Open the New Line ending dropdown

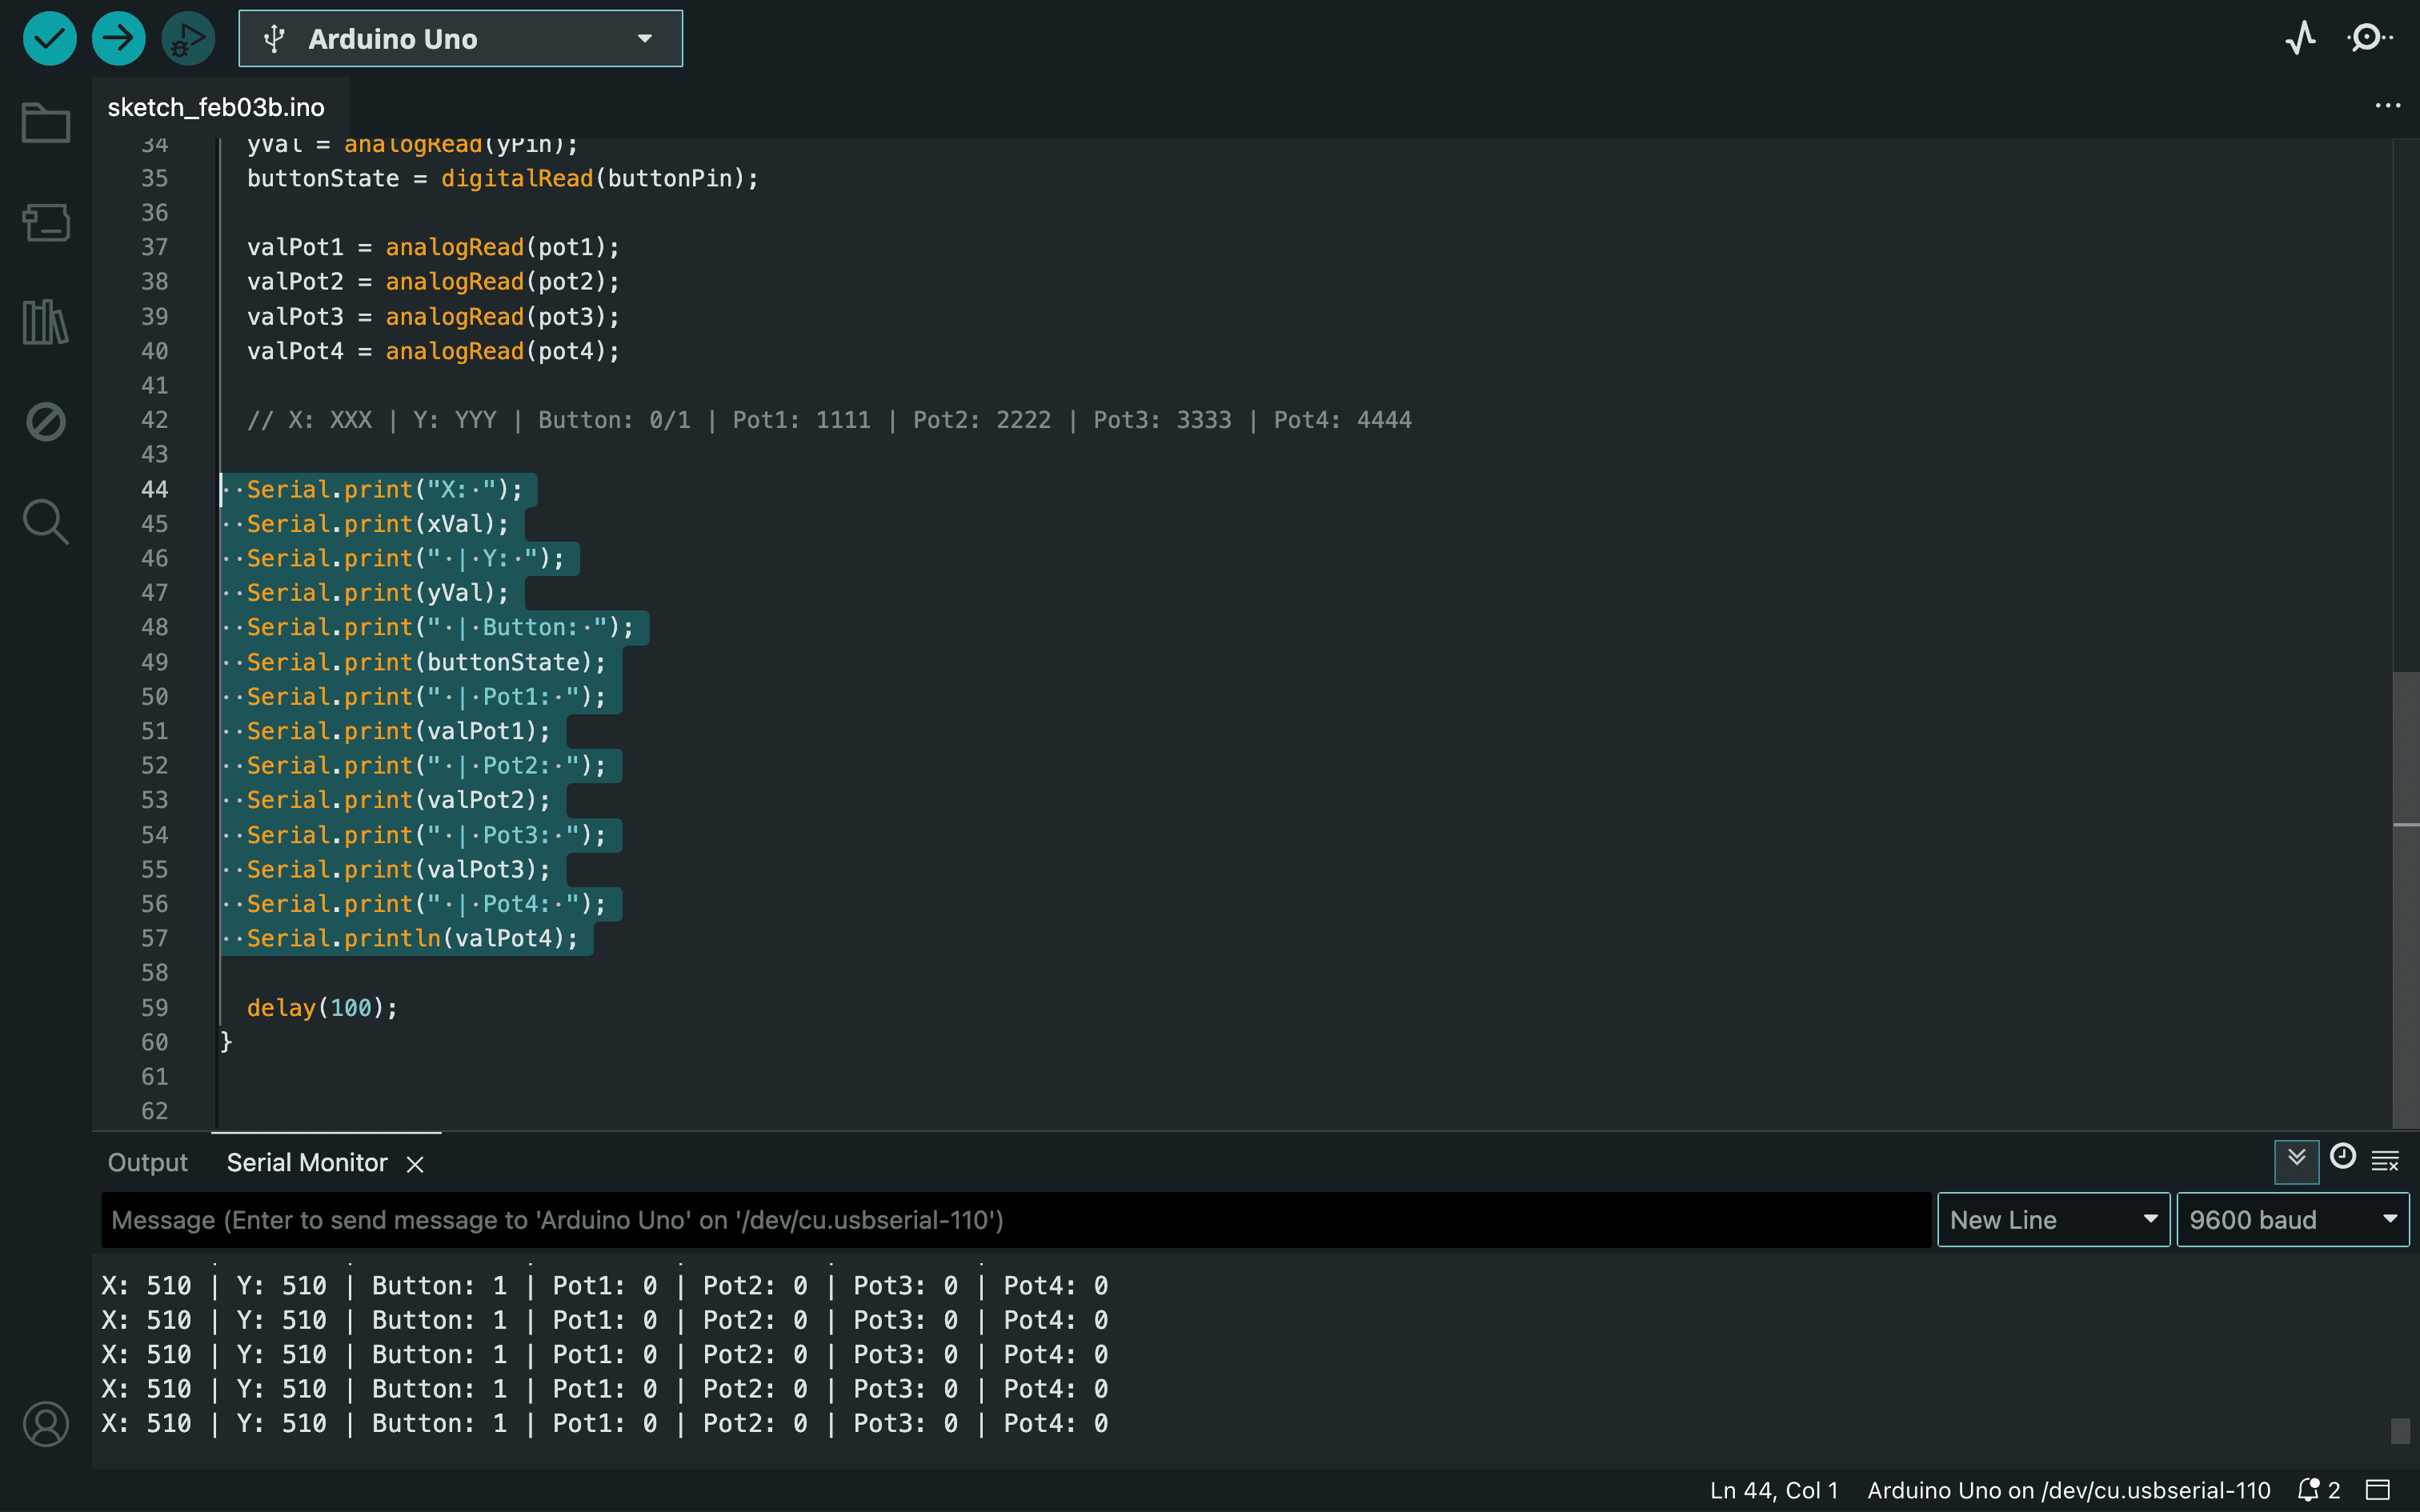click(x=2052, y=1220)
